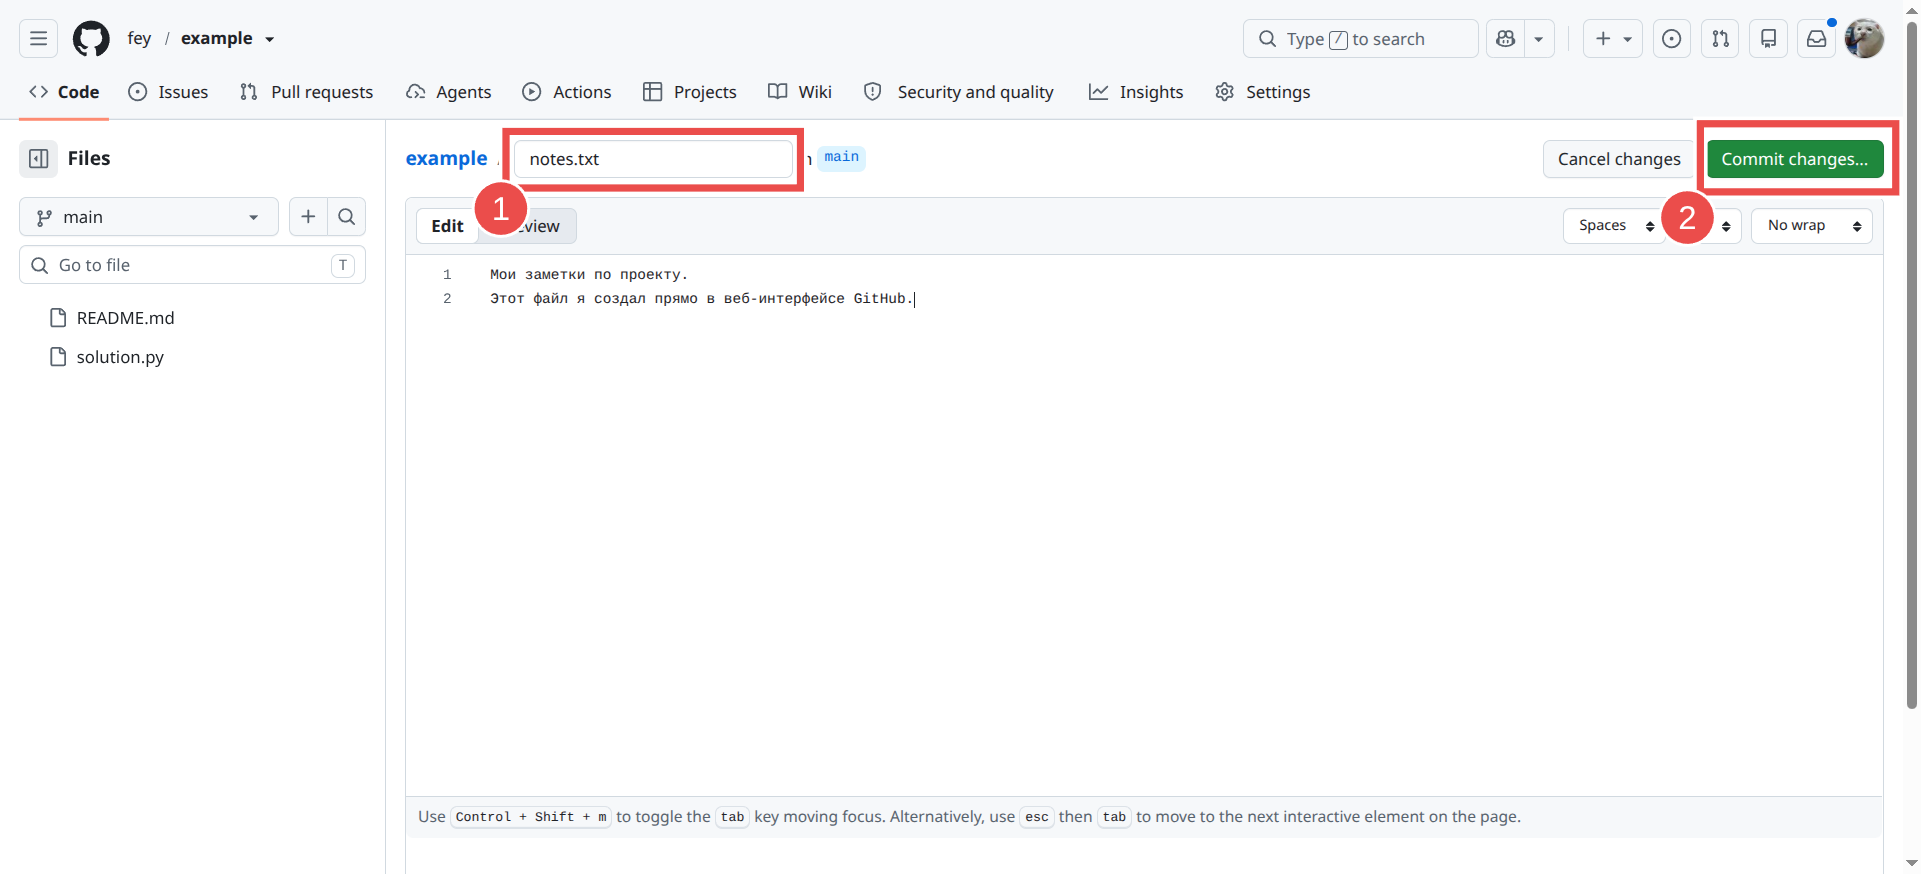Viewport: 1921px width, 874px height.
Task: Open the repository Settings tab
Action: [x=1262, y=92]
